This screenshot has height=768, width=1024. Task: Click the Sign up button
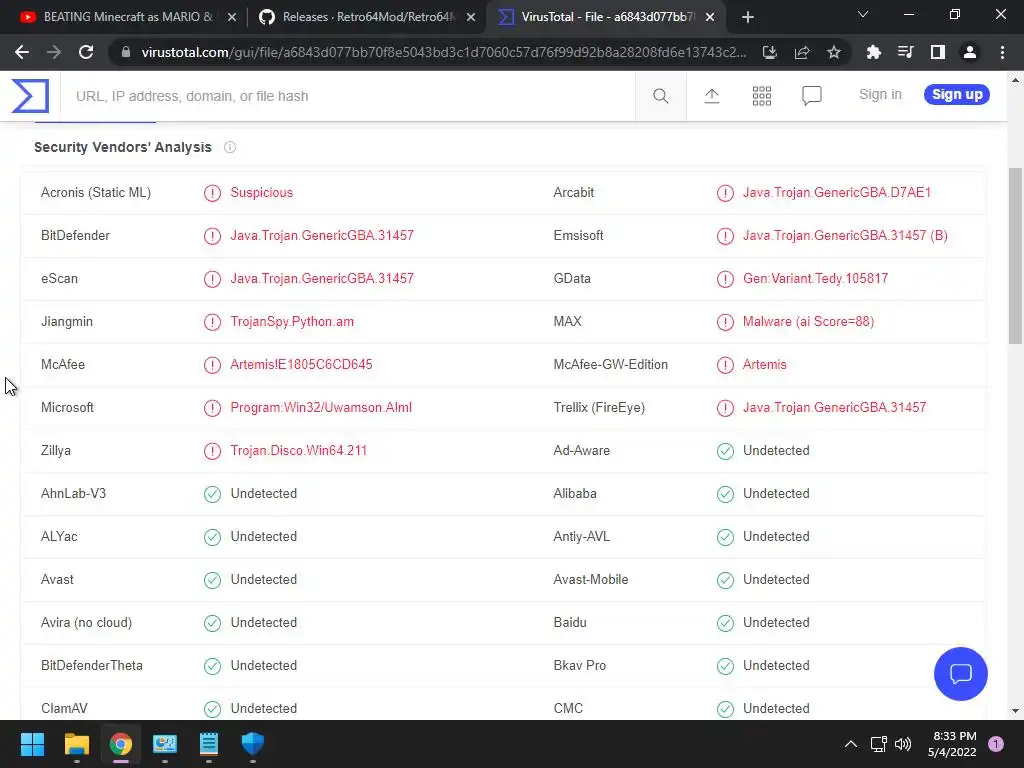point(957,95)
